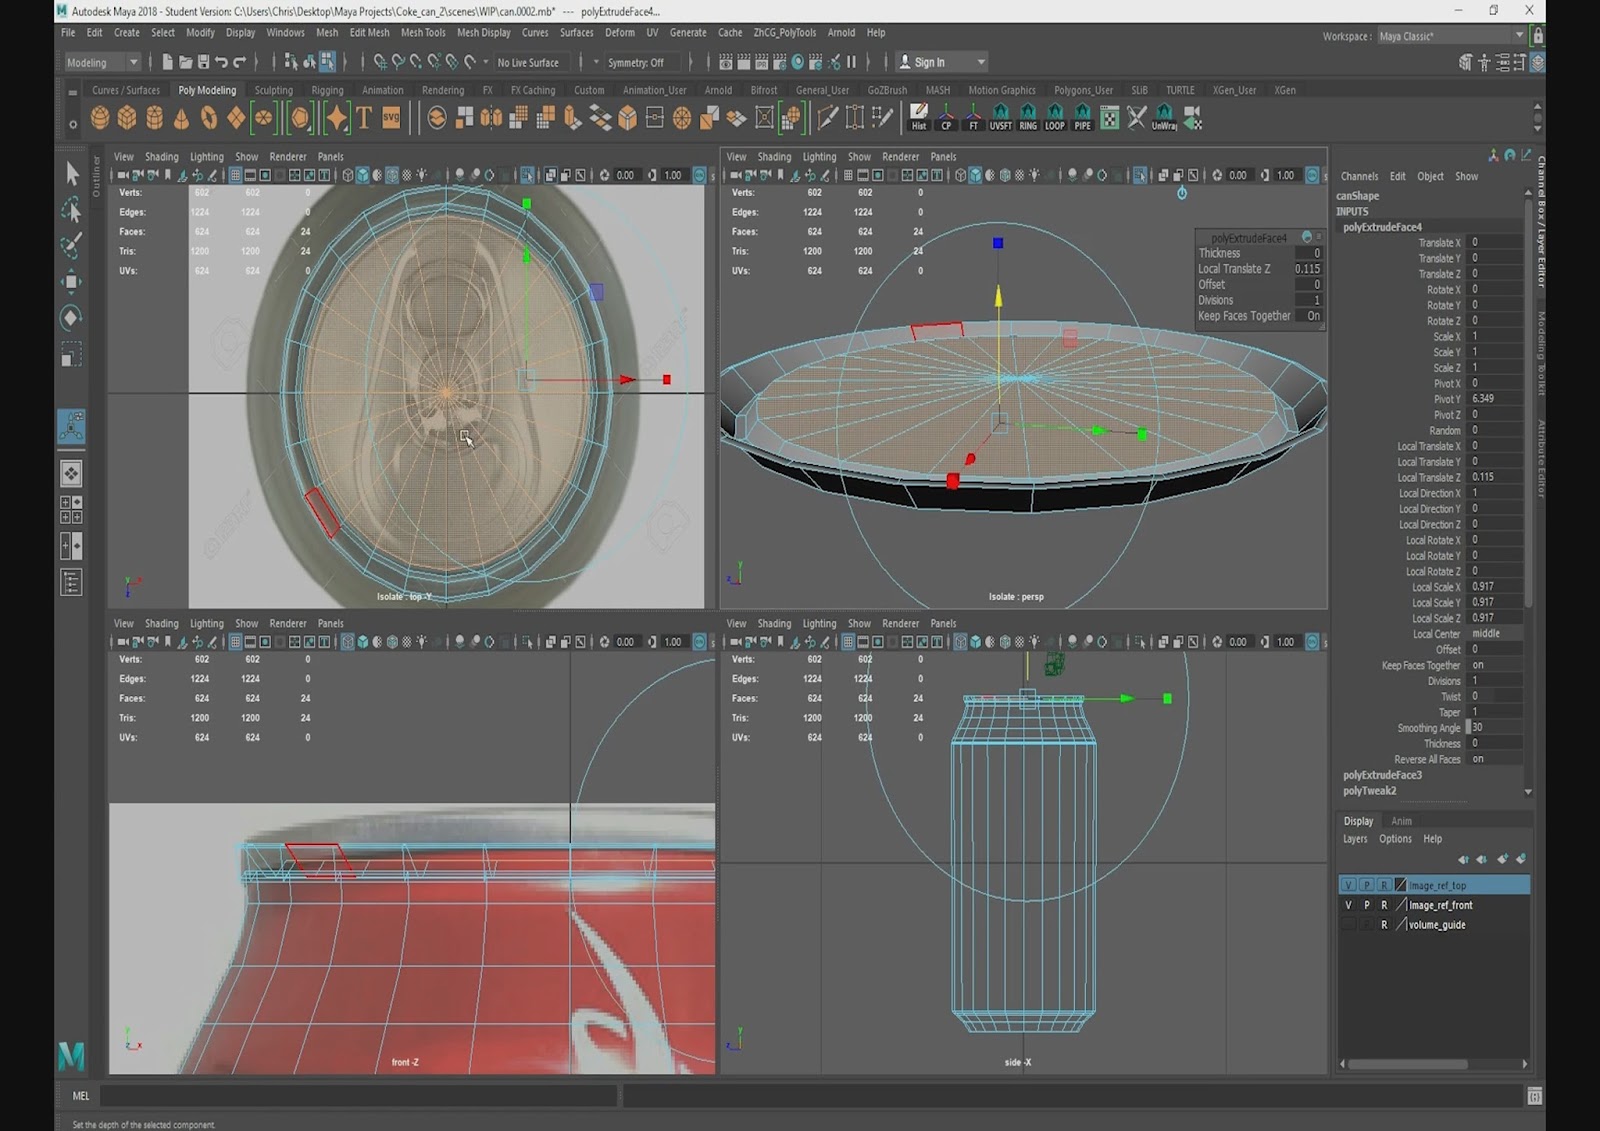
Task: Click the polygon cube shelf icon
Action: [x=127, y=119]
